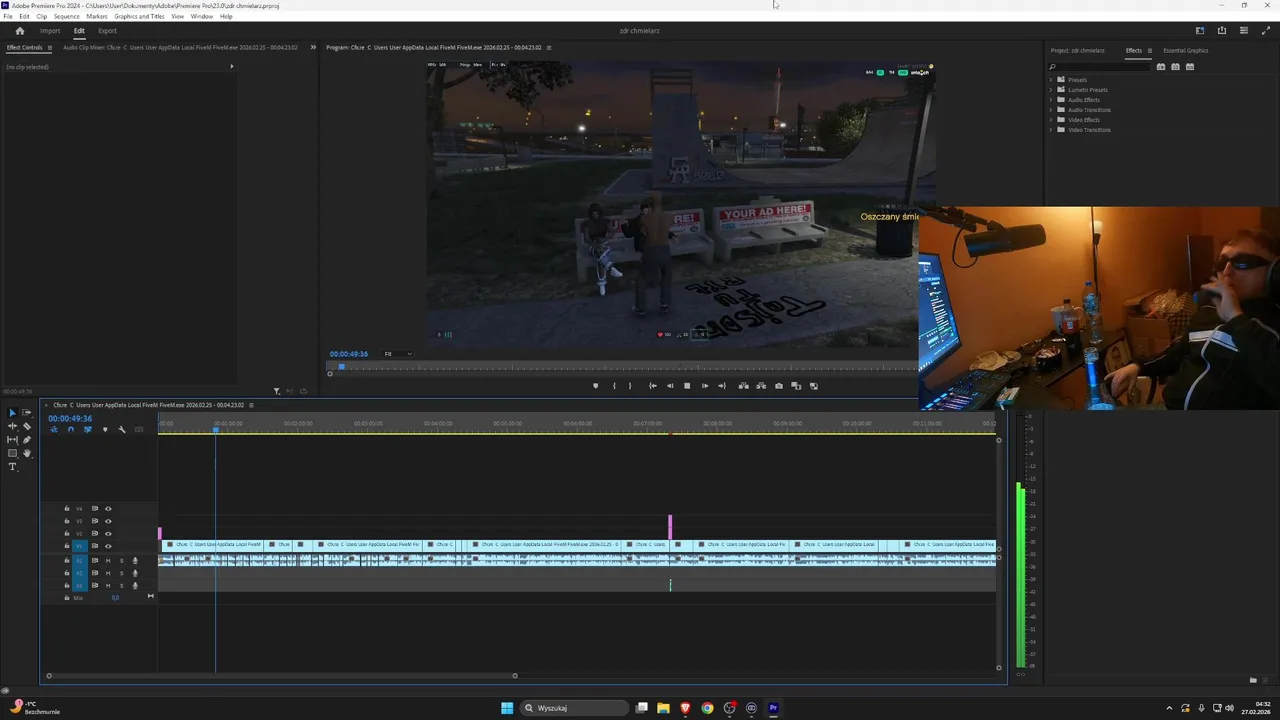
Task: Toggle Linked Selection in timeline
Action: coord(87,430)
